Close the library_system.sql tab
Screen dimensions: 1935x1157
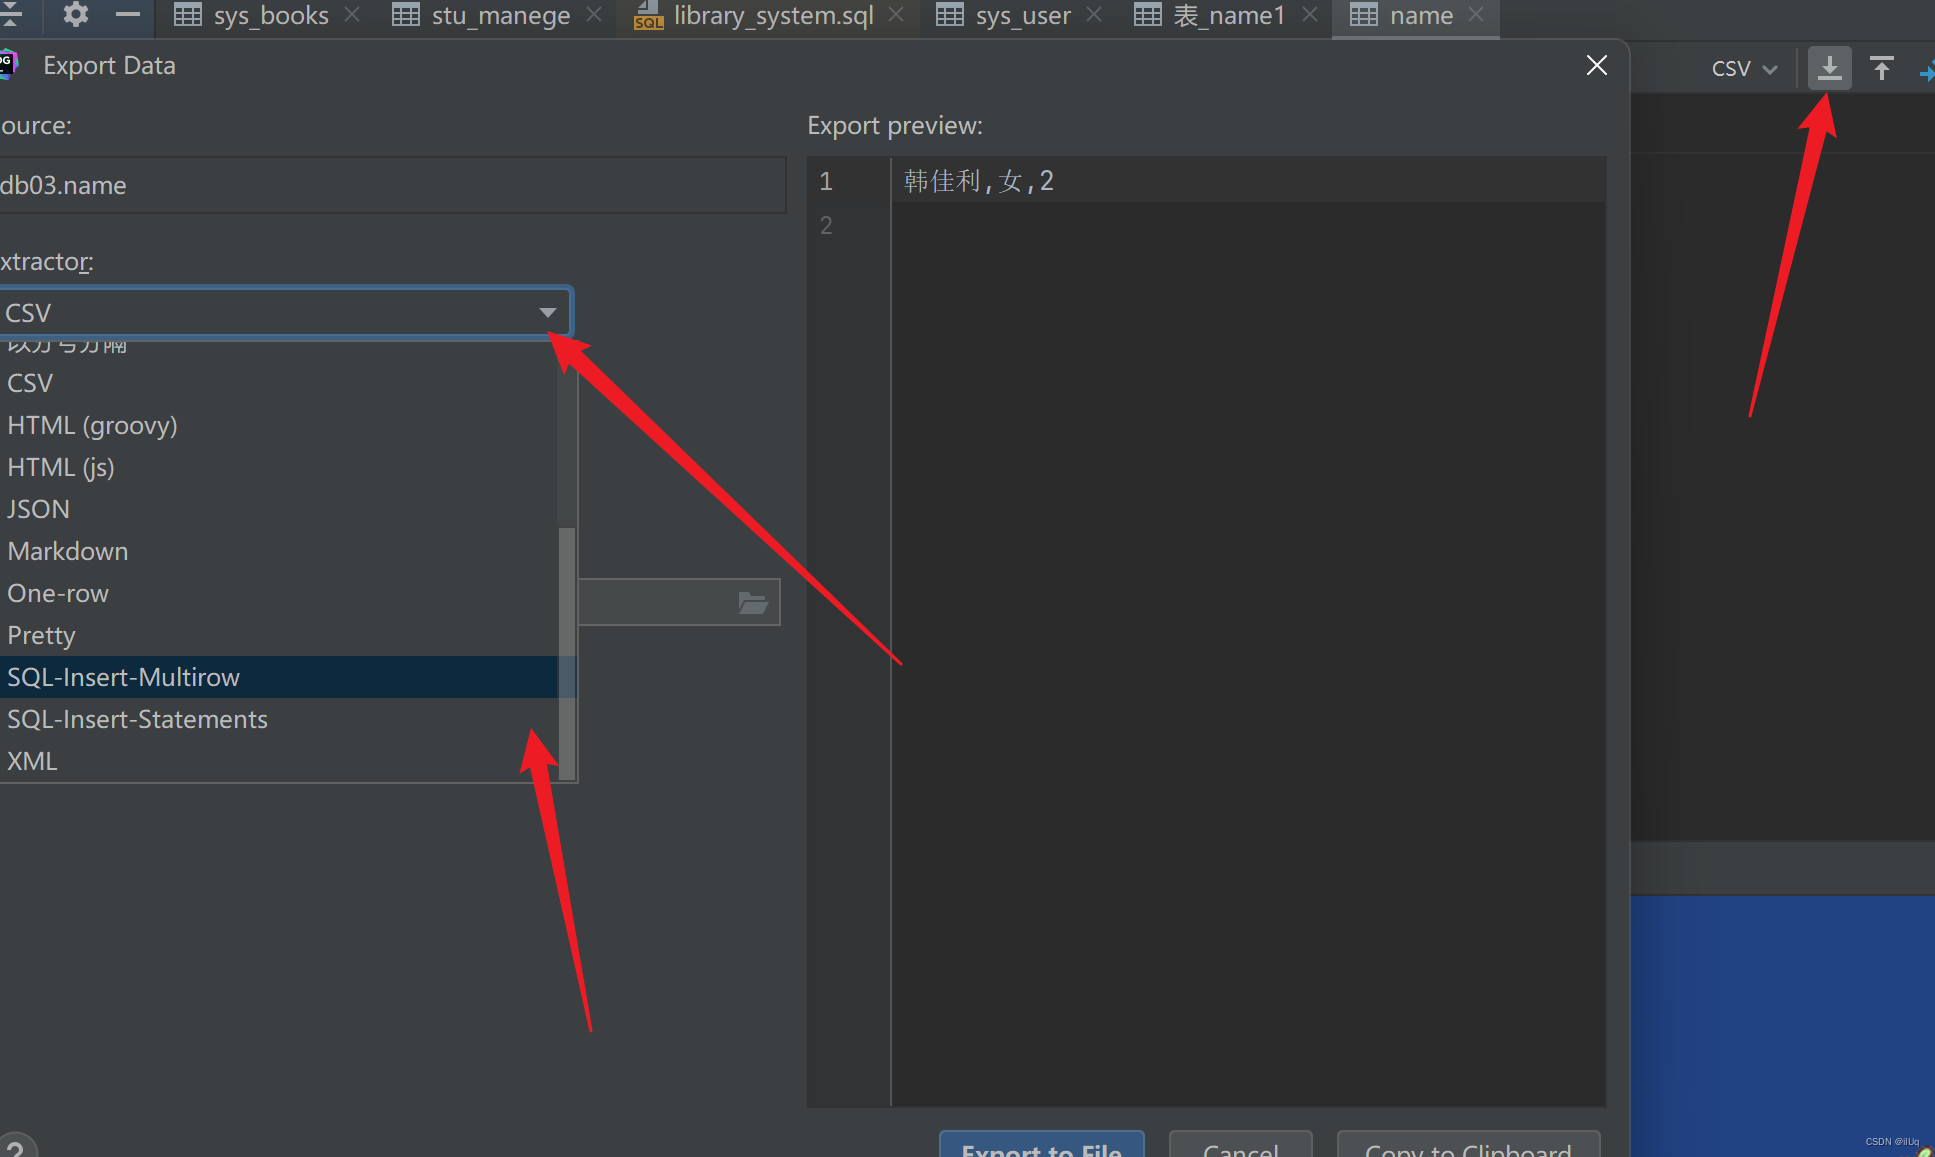coord(897,15)
